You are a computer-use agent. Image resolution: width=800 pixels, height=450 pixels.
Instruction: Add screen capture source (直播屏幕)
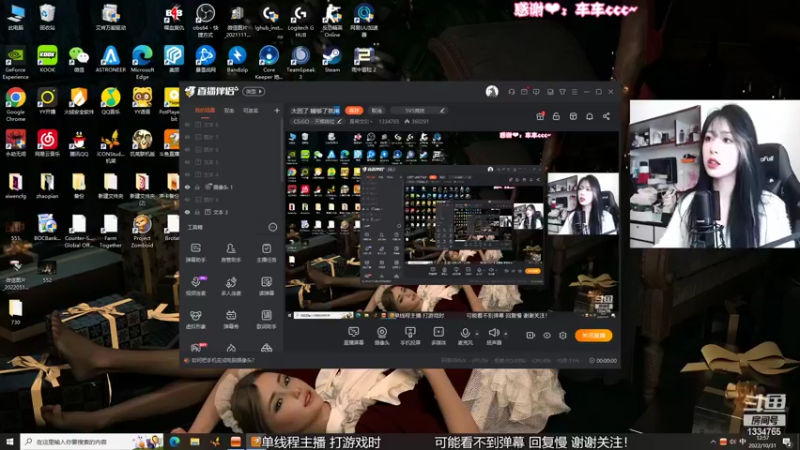tap(354, 336)
